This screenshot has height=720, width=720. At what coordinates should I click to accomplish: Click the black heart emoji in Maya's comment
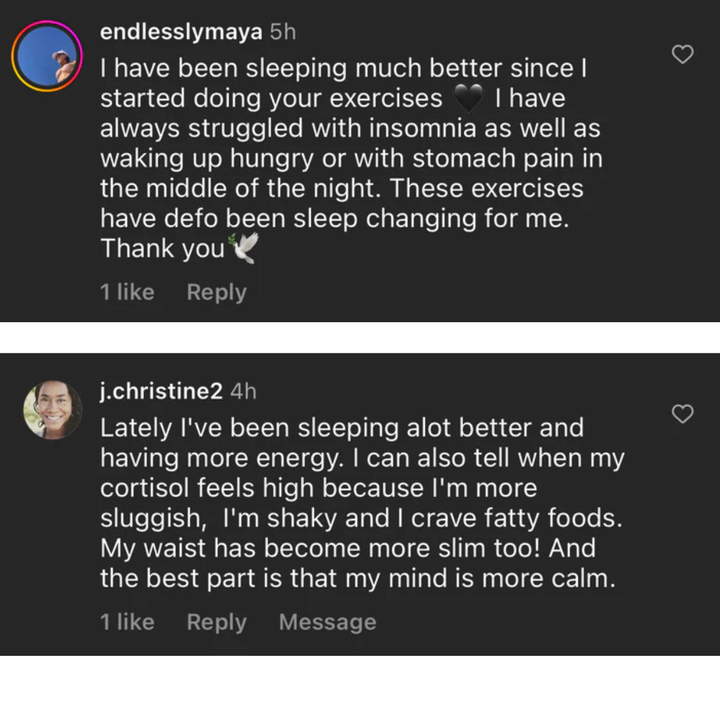(468, 100)
